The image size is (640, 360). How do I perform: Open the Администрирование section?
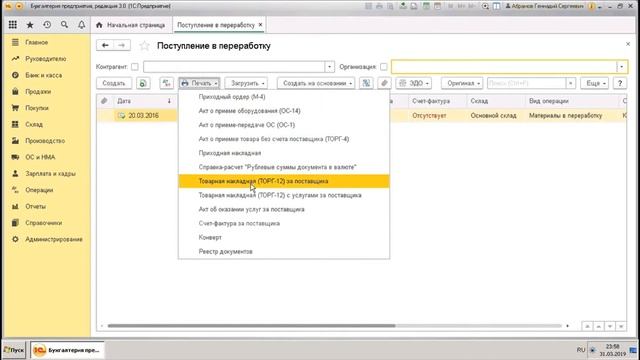[x=53, y=239]
